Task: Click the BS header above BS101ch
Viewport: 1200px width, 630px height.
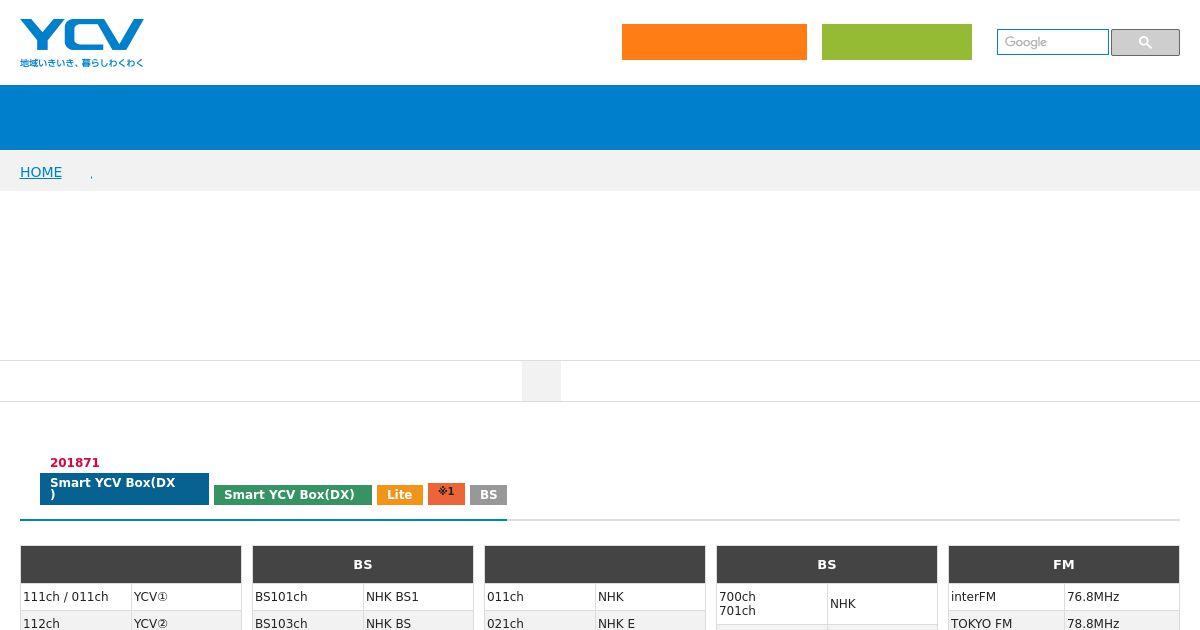Action: pos(363,565)
